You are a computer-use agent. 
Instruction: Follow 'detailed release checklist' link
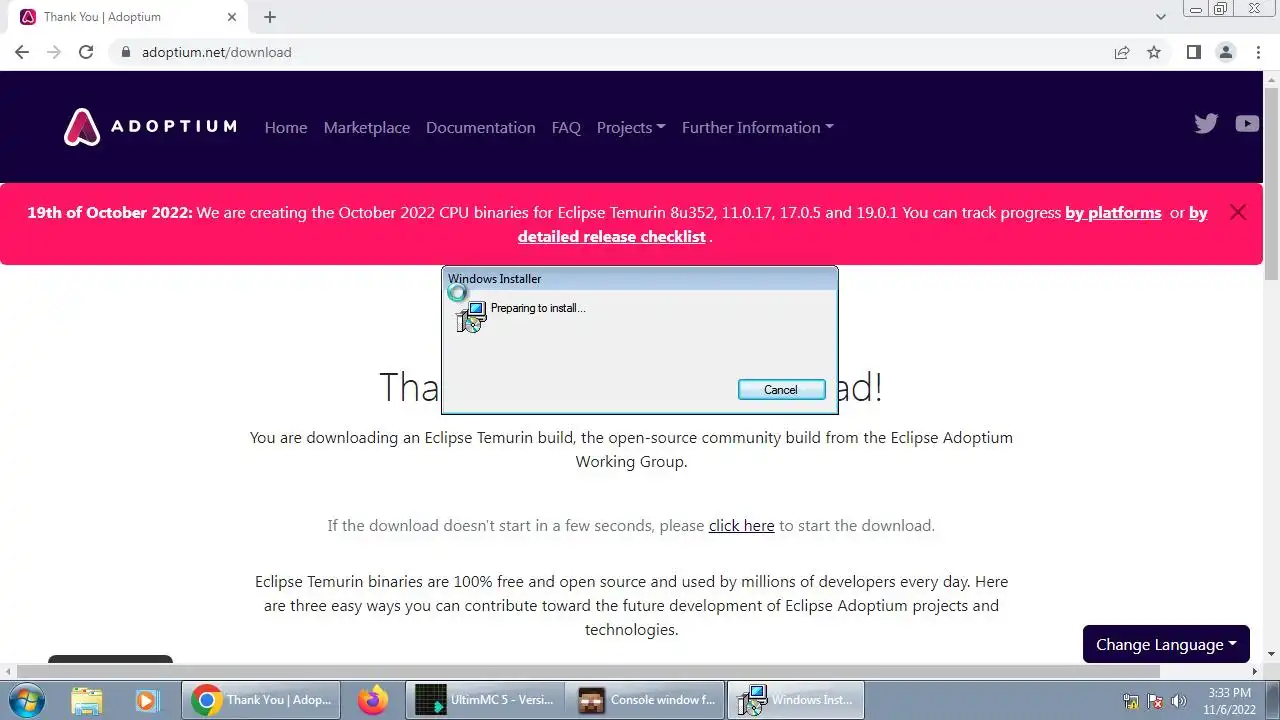click(612, 236)
